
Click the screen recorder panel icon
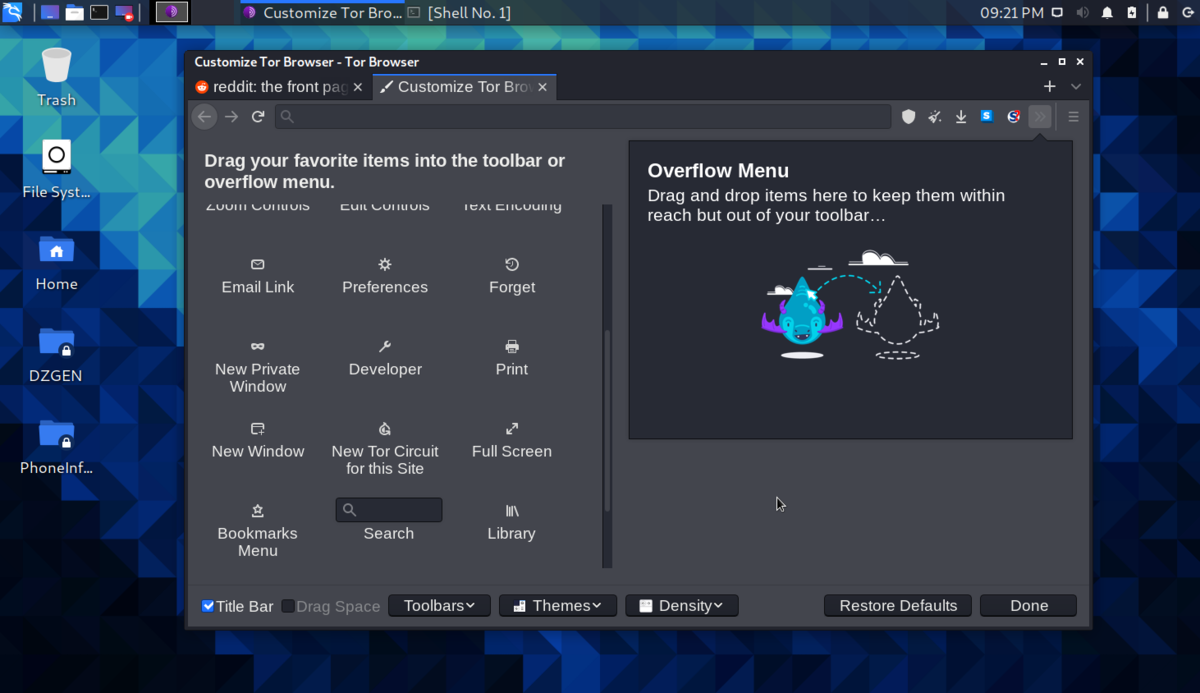click(125, 13)
